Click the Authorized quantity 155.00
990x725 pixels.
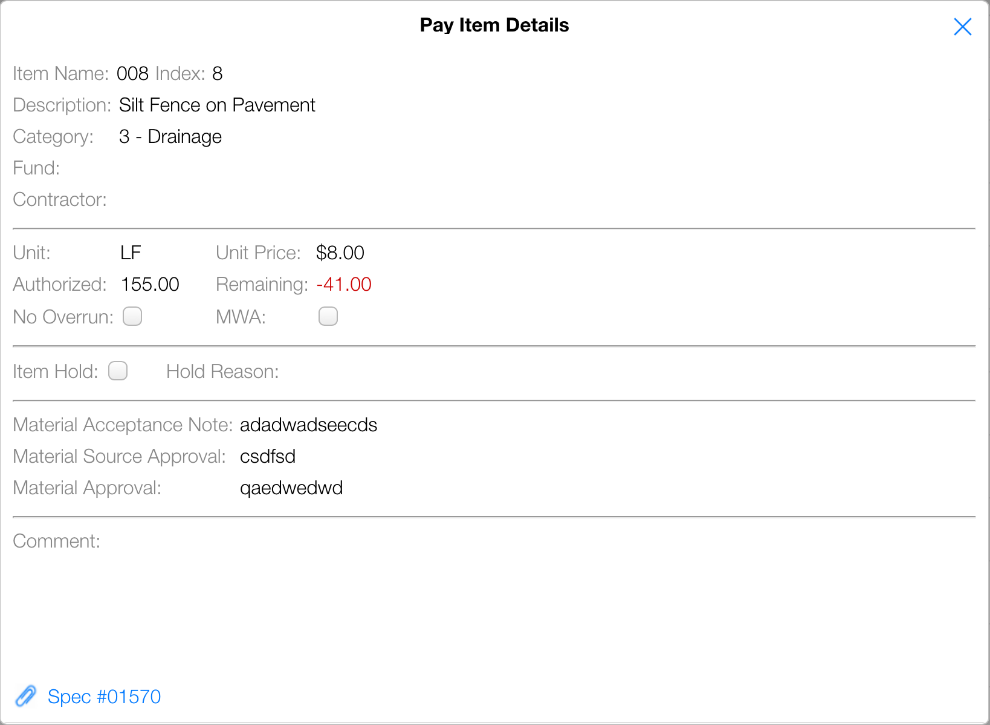pyautogui.click(x=150, y=285)
